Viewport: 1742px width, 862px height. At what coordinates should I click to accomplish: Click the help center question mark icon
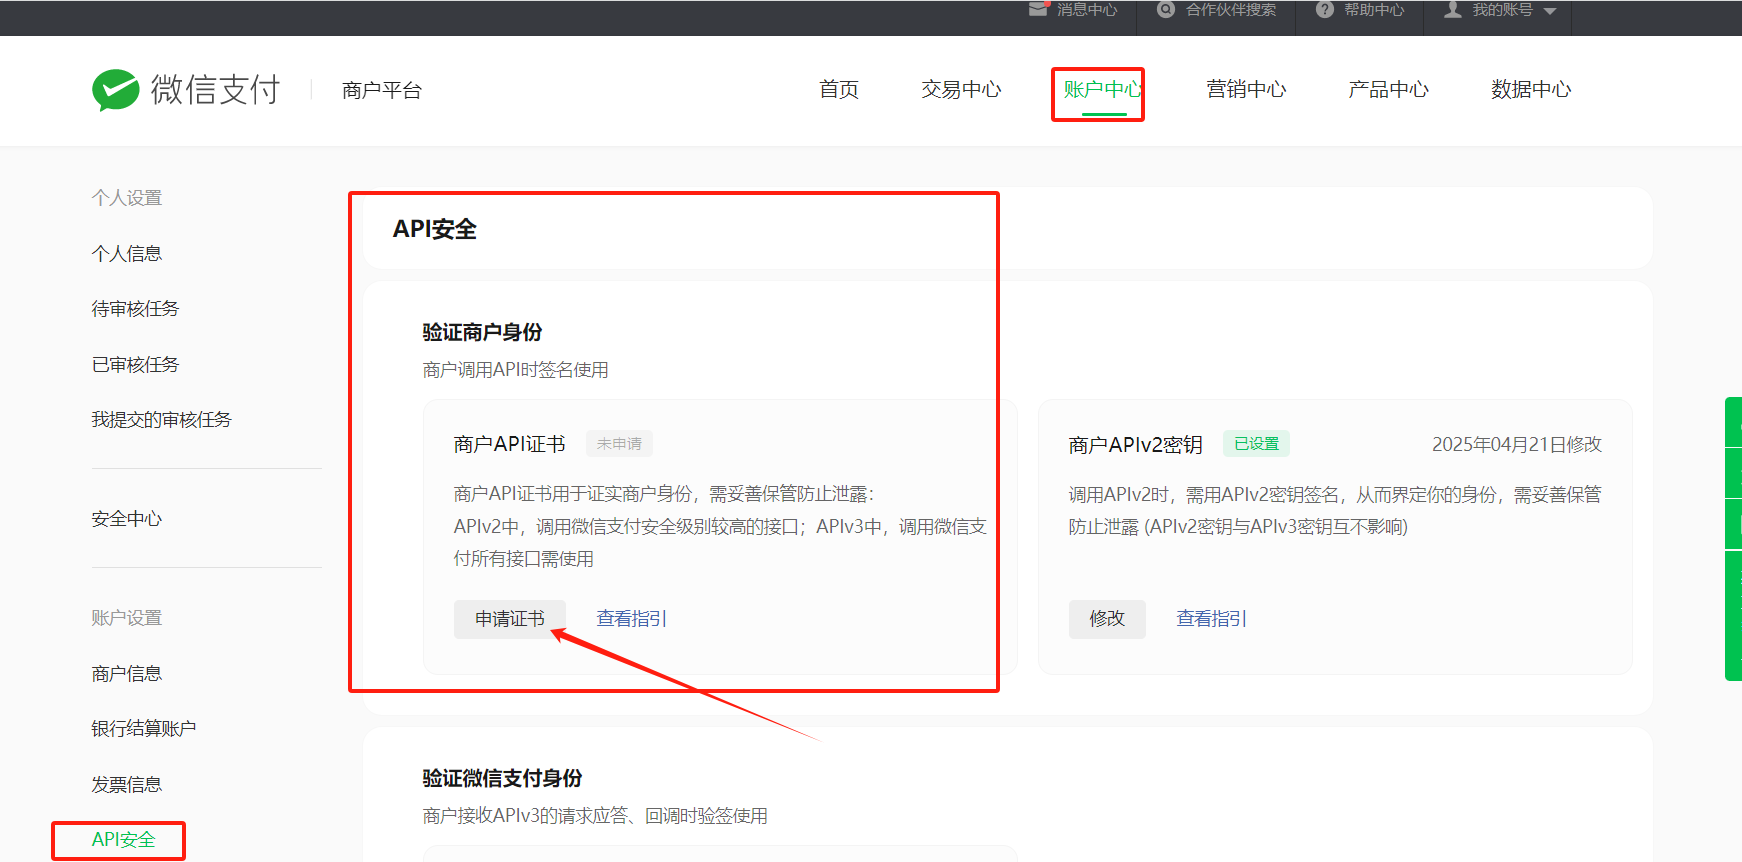1325,10
